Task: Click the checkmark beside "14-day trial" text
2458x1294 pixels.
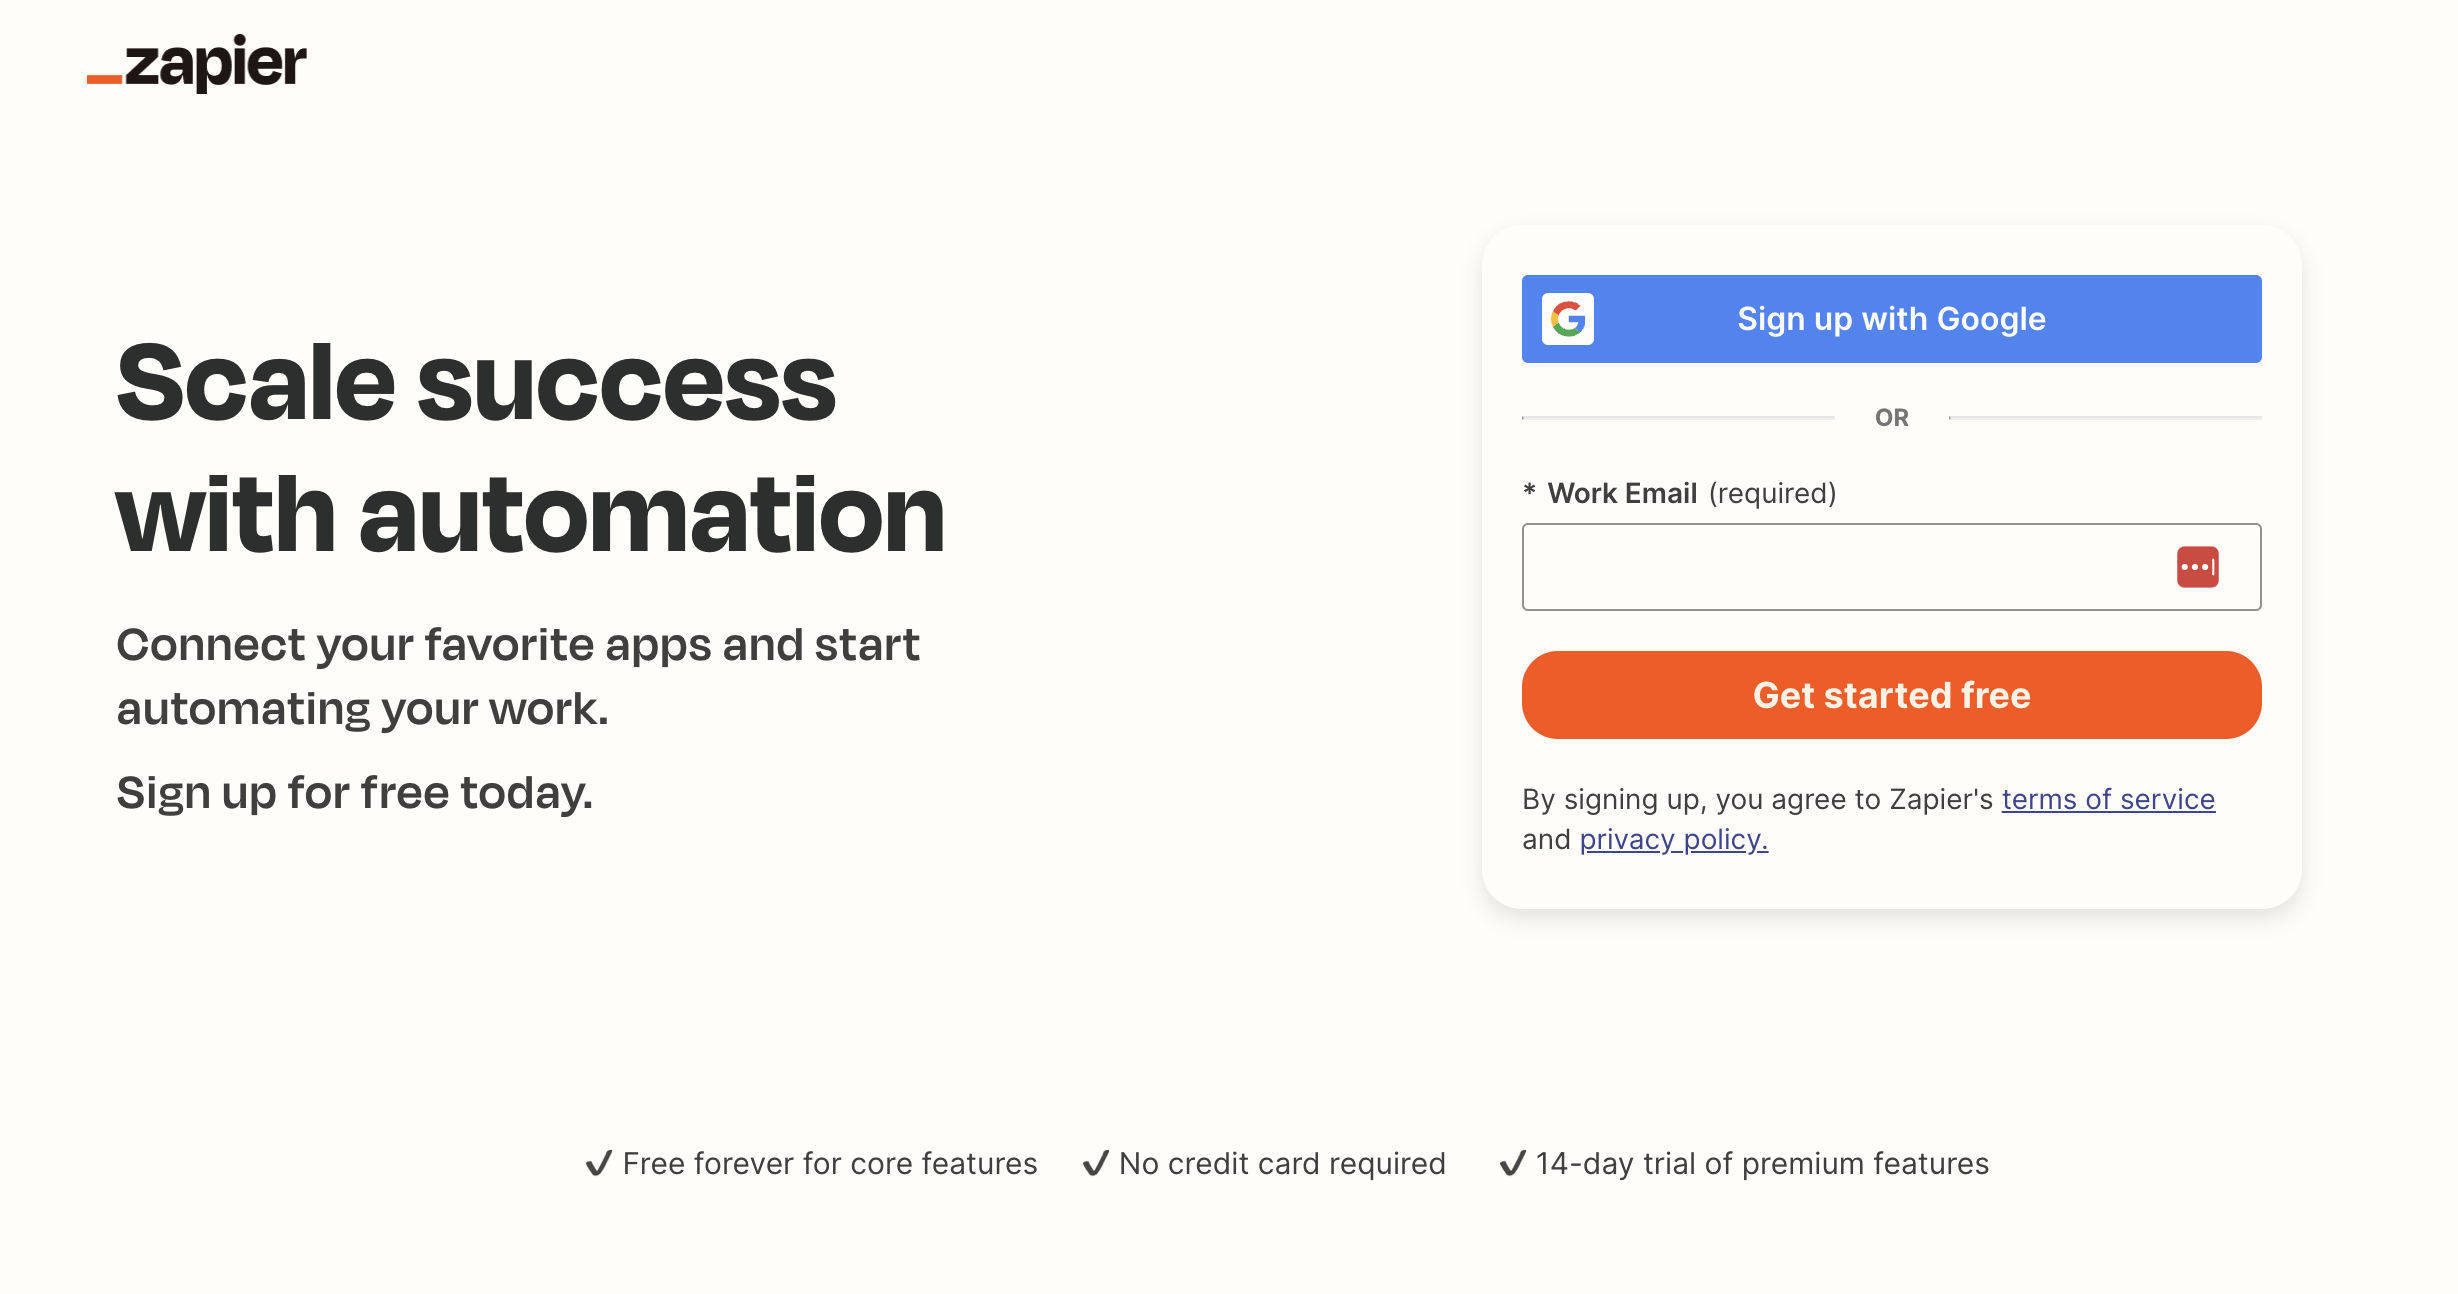Action: click(1512, 1163)
